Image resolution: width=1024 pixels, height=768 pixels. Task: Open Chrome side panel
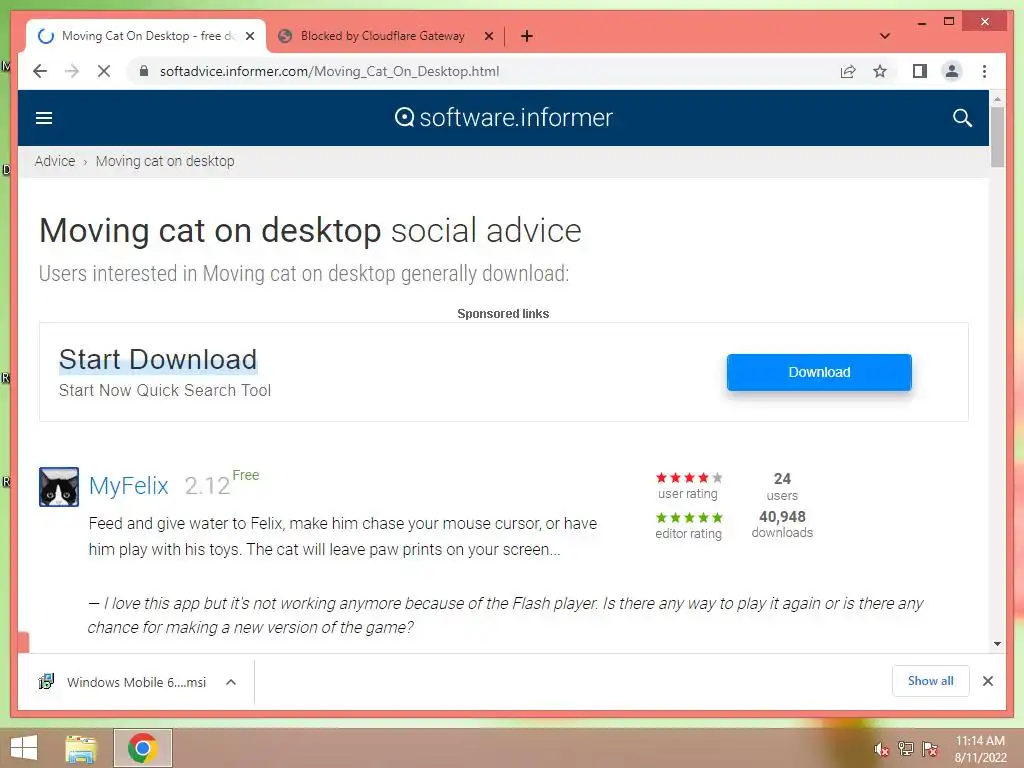click(920, 71)
